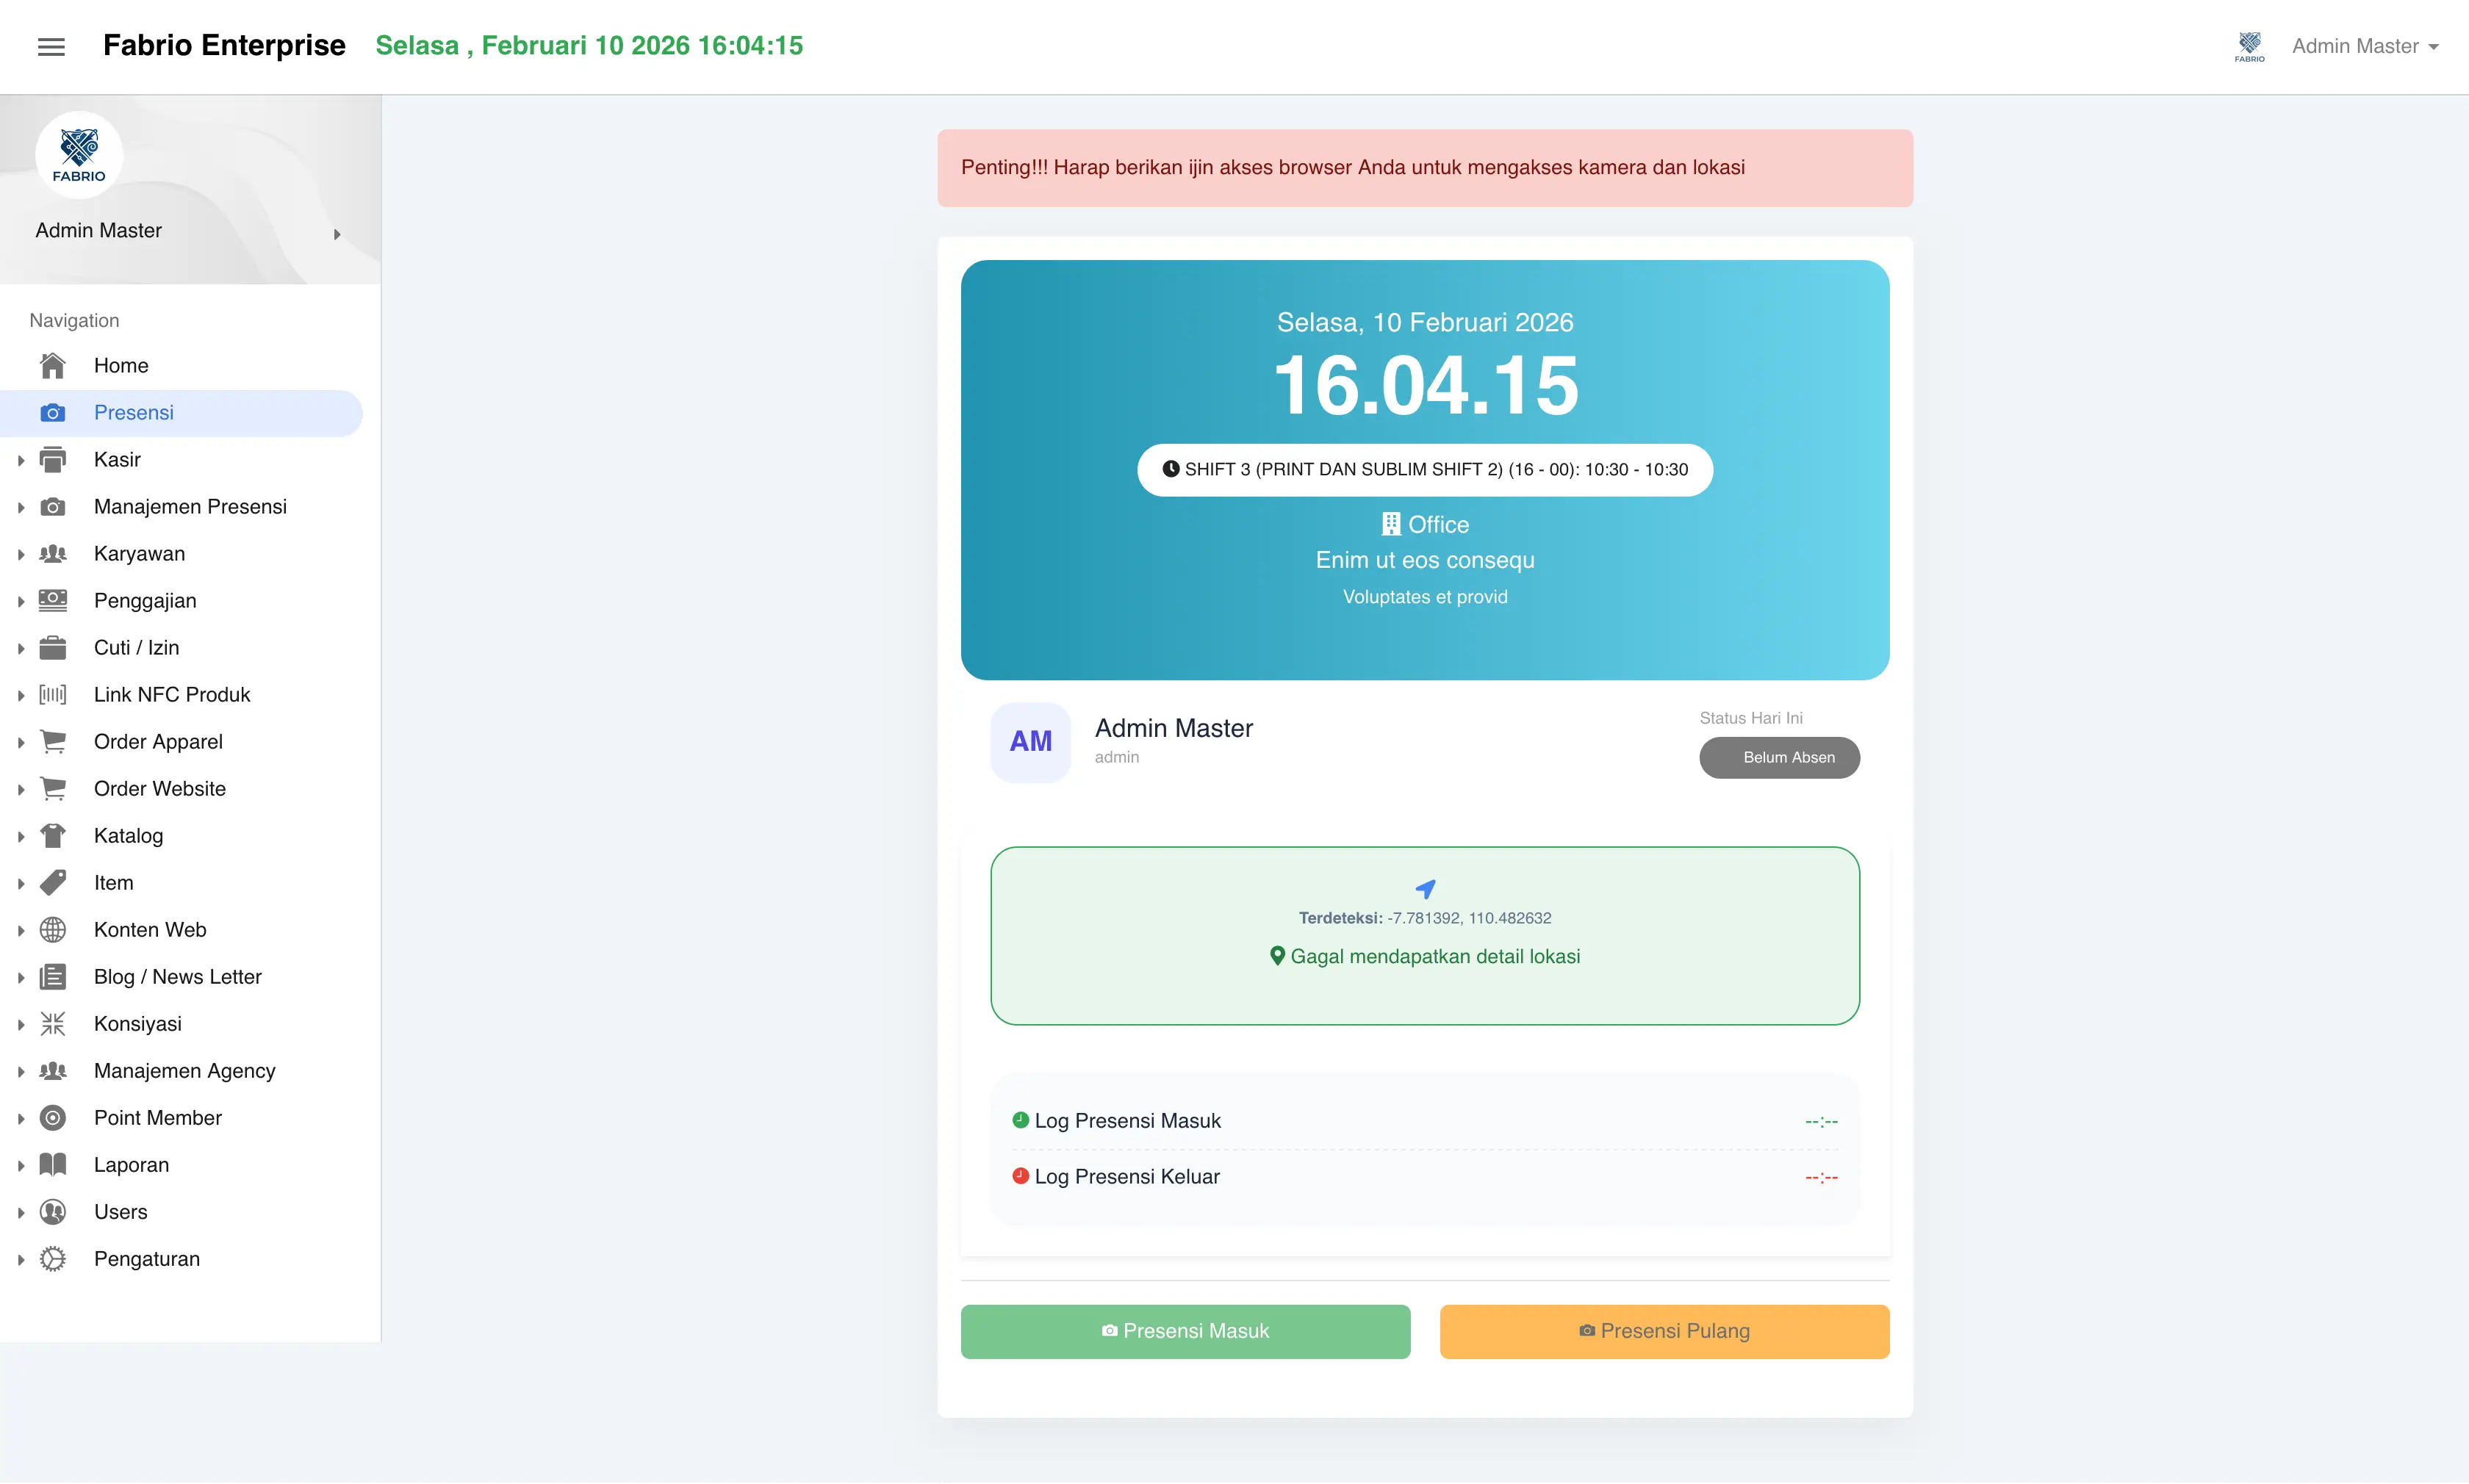Expand the Penggajian menu arrow
This screenshot has width=2469, height=1484.
[x=21, y=601]
